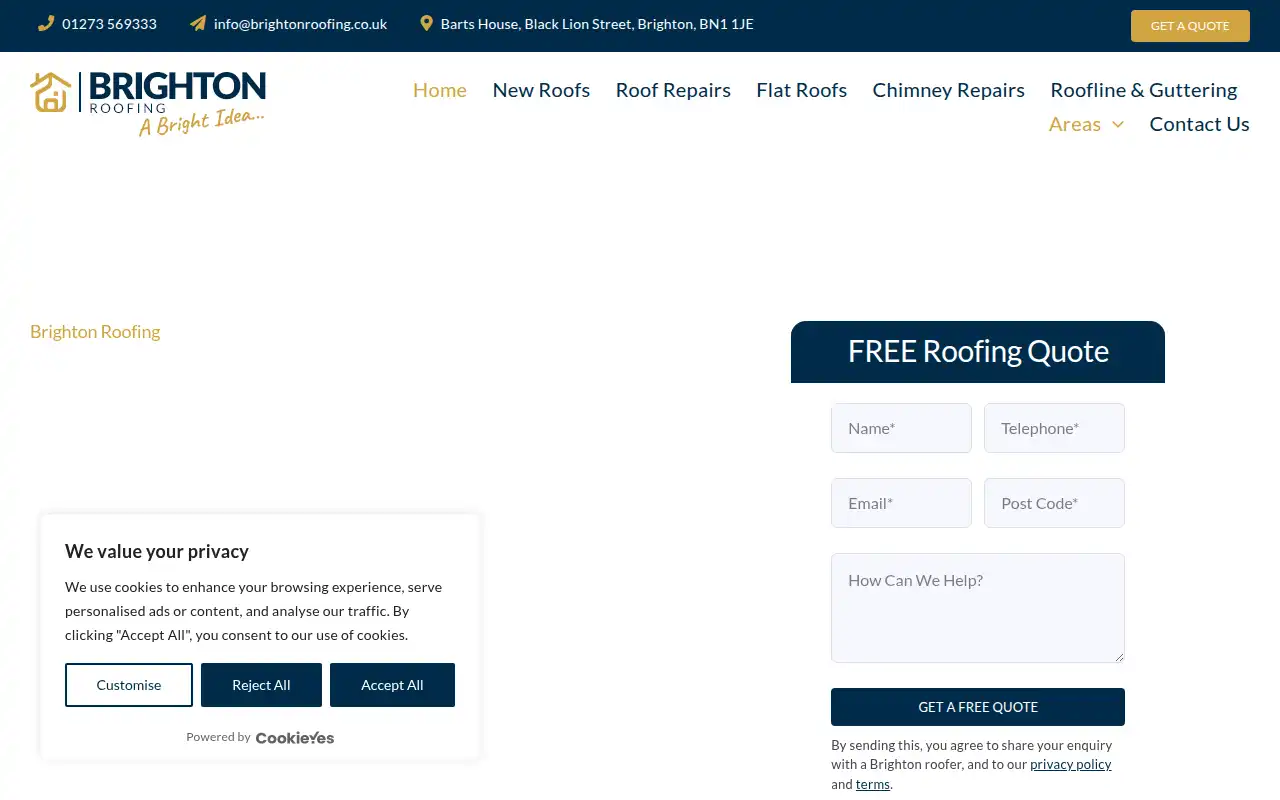Screen dimensions: 1280x800
Task: Click the phone handset icon
Action: coord(46,23)
